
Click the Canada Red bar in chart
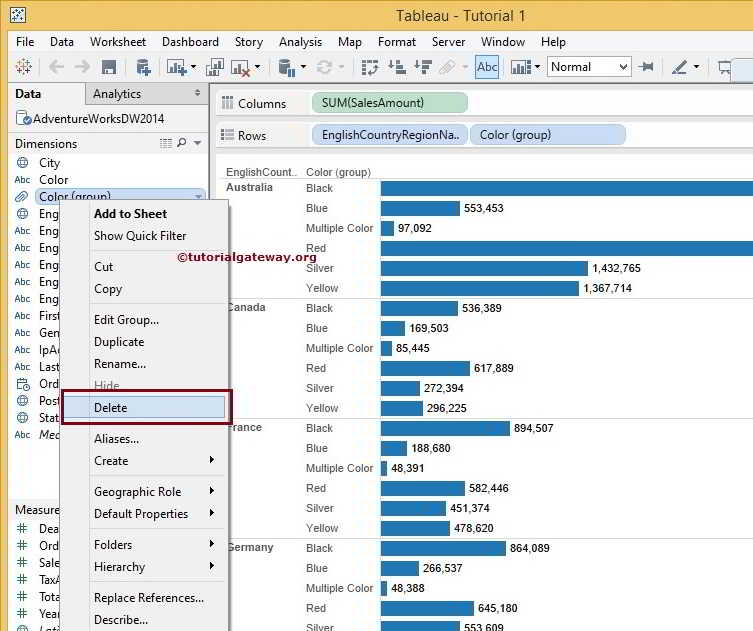[x=424, y=368]
